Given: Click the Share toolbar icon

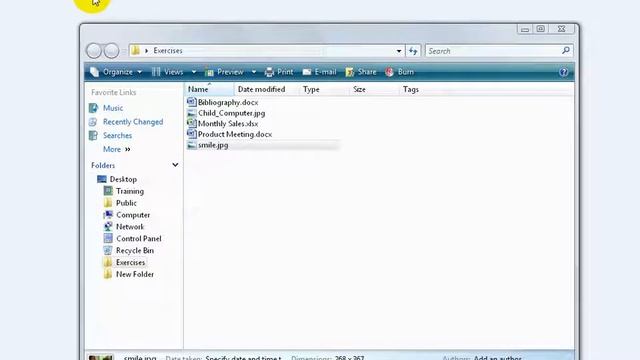Looking at the screenshot, I should [350, 72].
